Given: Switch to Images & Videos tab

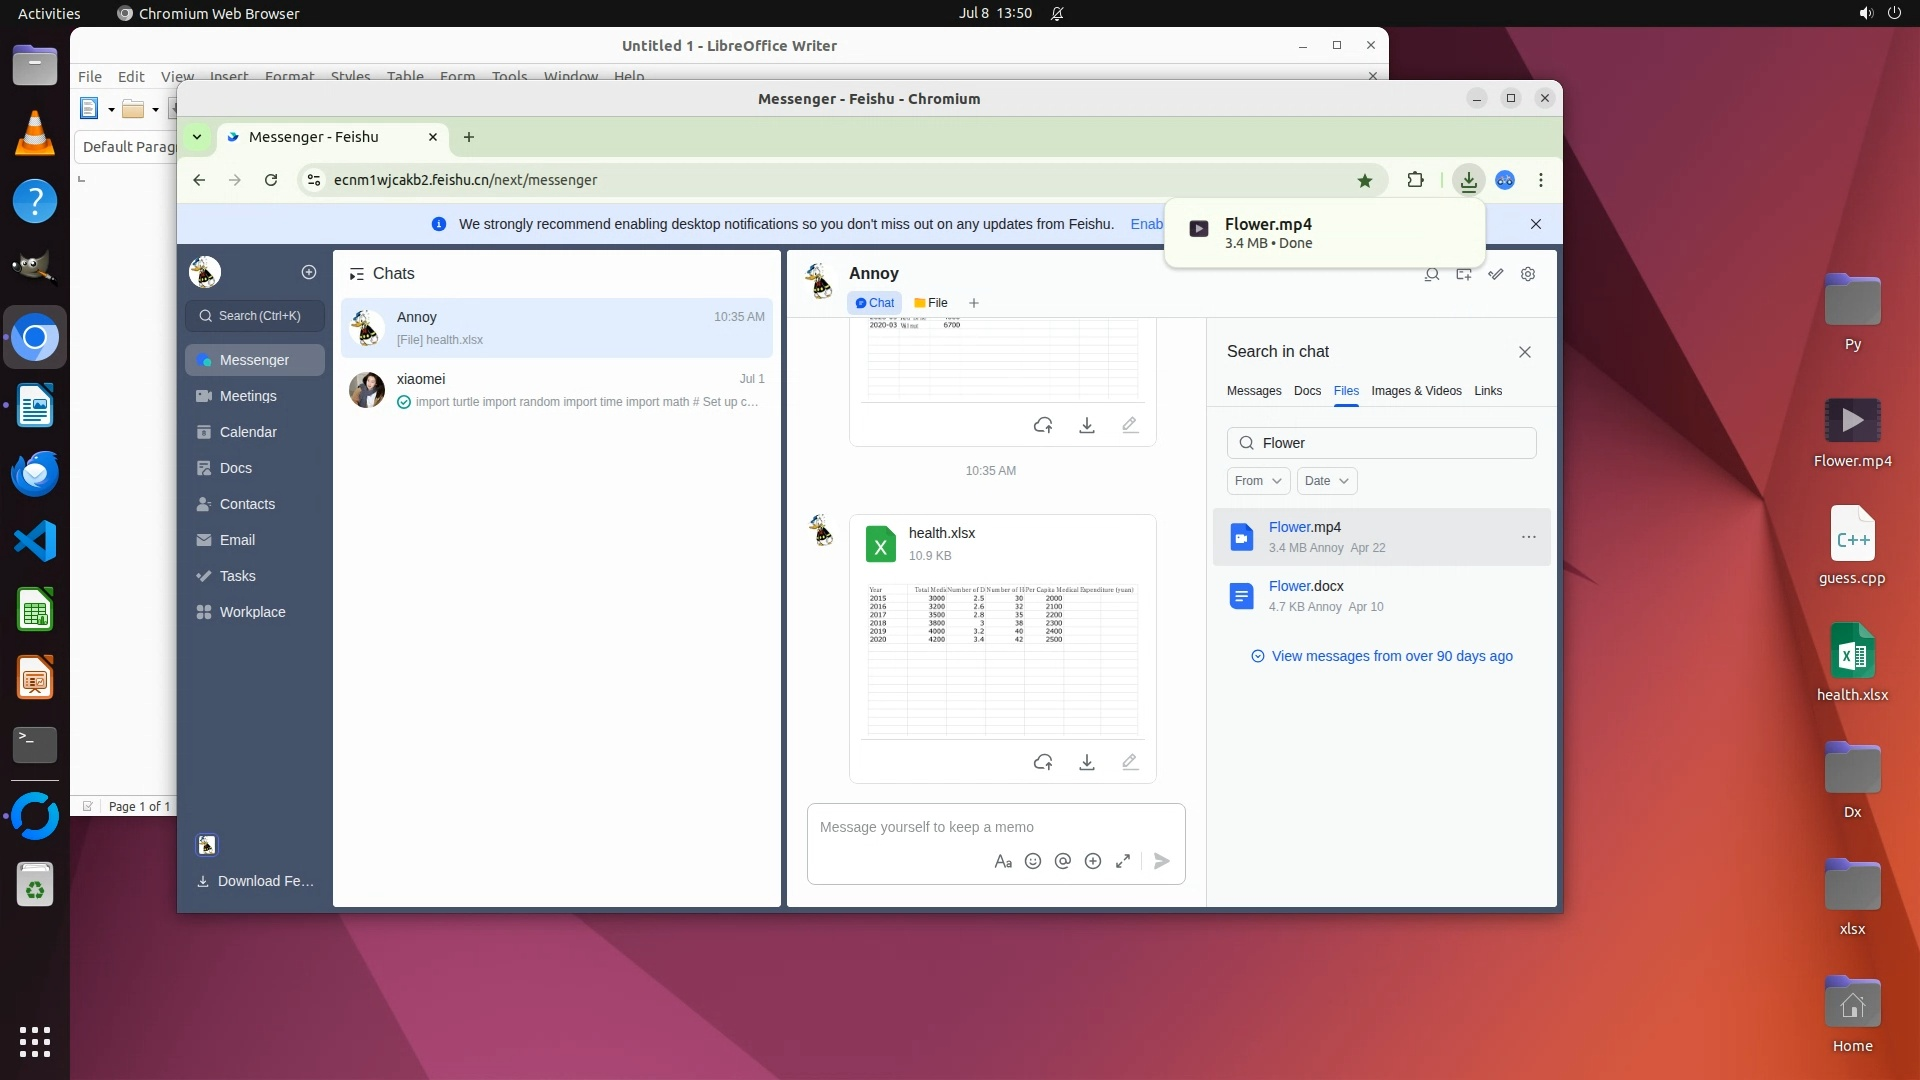Looking at the screenshot, I should click(x=1416, y=391).
